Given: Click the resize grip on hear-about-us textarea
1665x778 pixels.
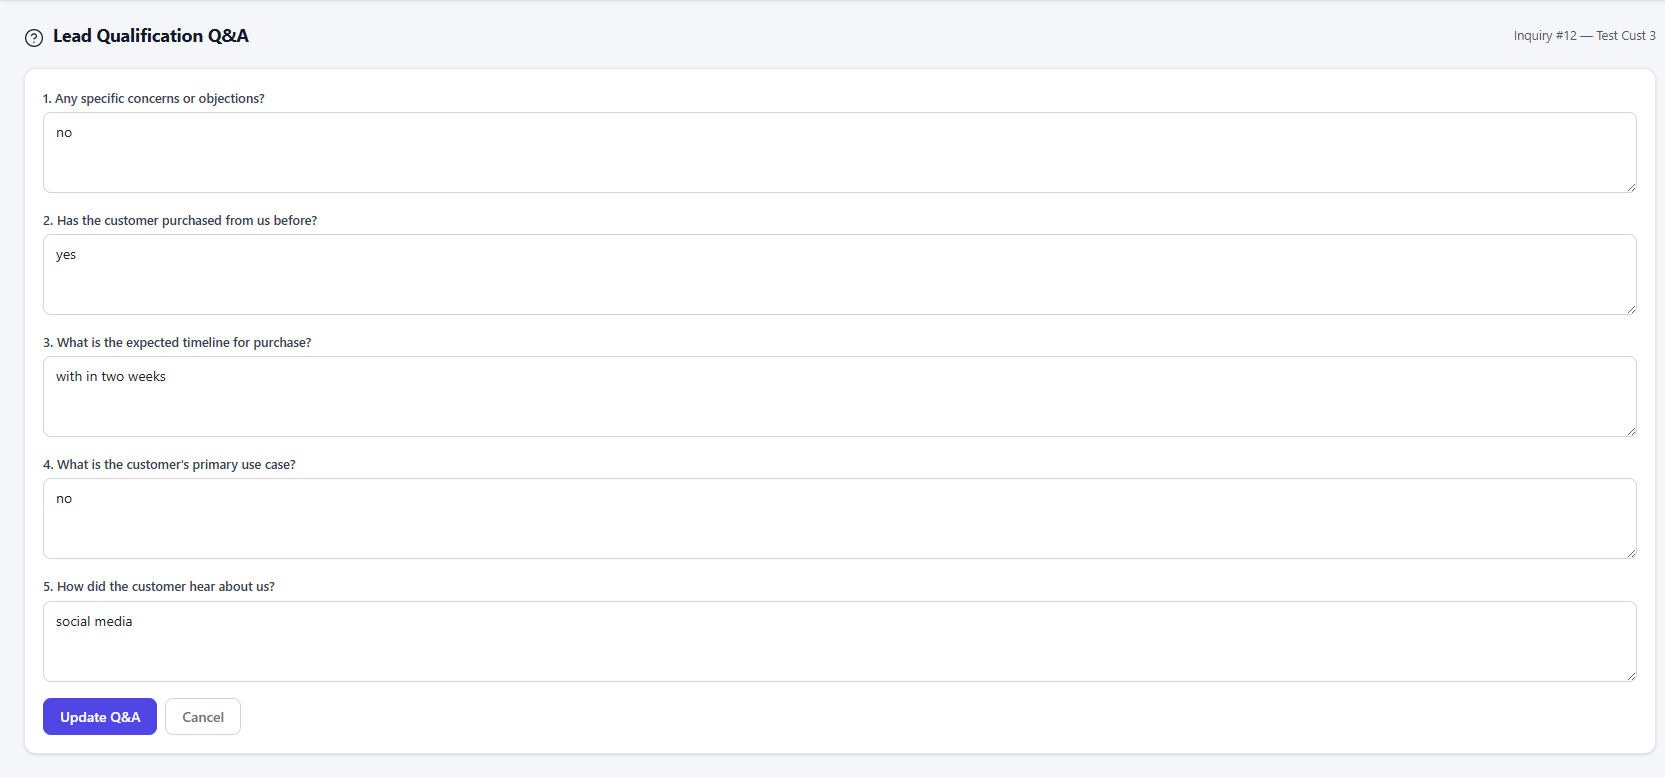Looking at the screenshot, I should [1631, 676].
